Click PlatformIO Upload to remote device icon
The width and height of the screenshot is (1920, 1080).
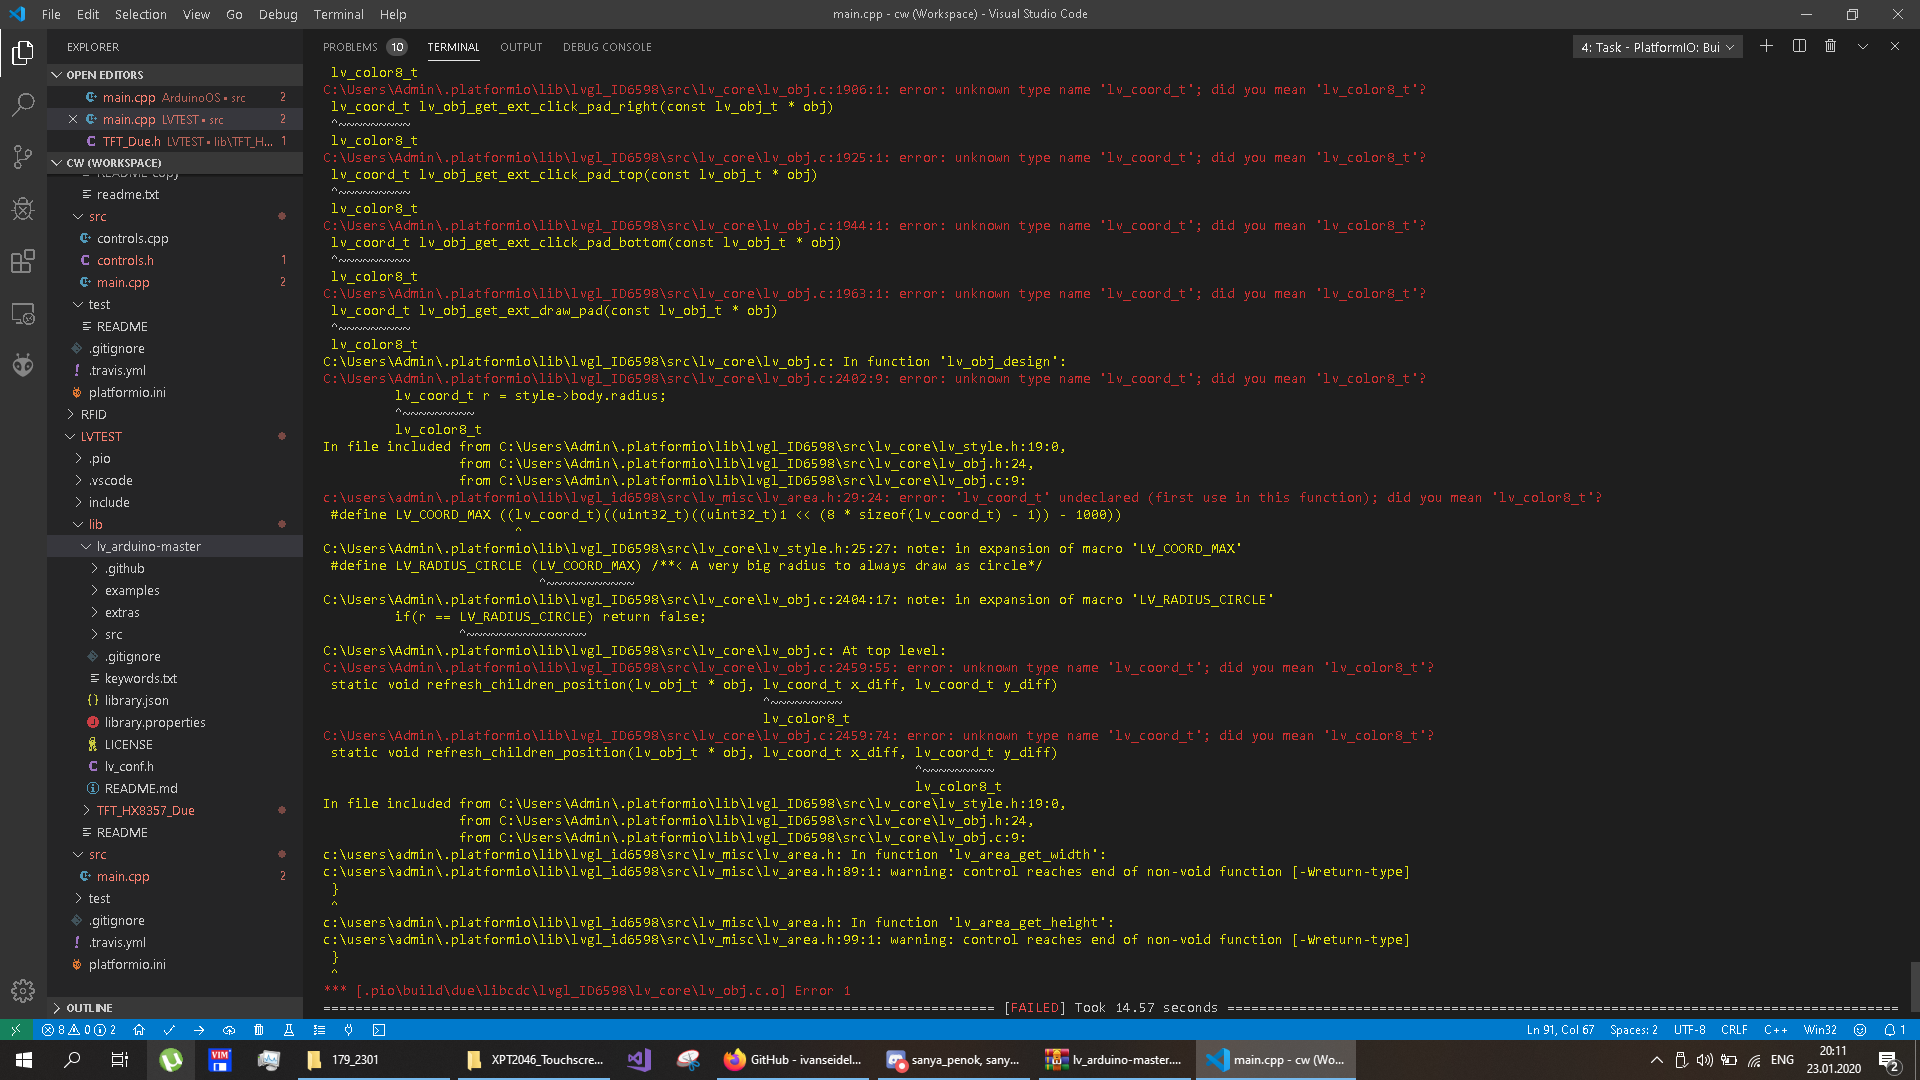coord(229,1029)
